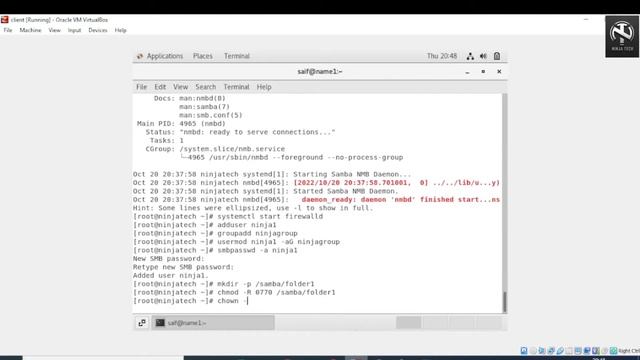The image size is (640, 360).
Task: Click the saif@name1 taskbar window button
Action: pyautogui.click(x=213, y=323)
